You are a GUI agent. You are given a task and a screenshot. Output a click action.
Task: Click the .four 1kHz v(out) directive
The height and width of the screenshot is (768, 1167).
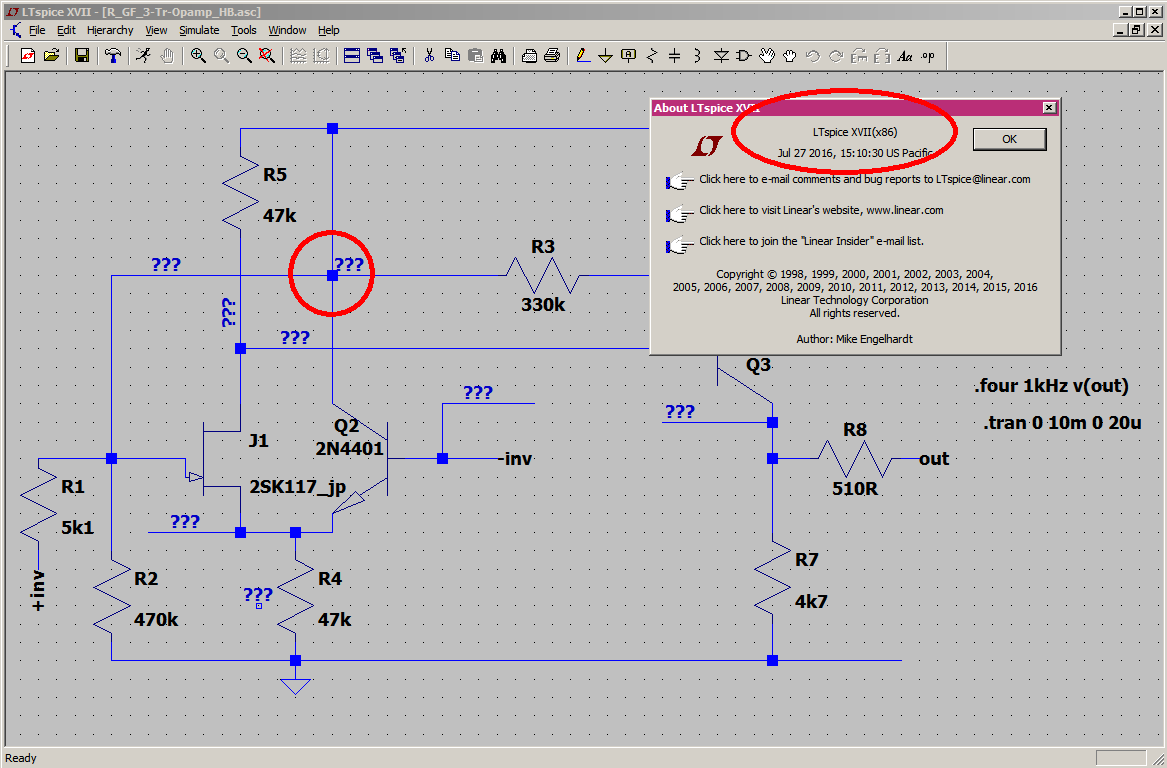(1051, 387)
